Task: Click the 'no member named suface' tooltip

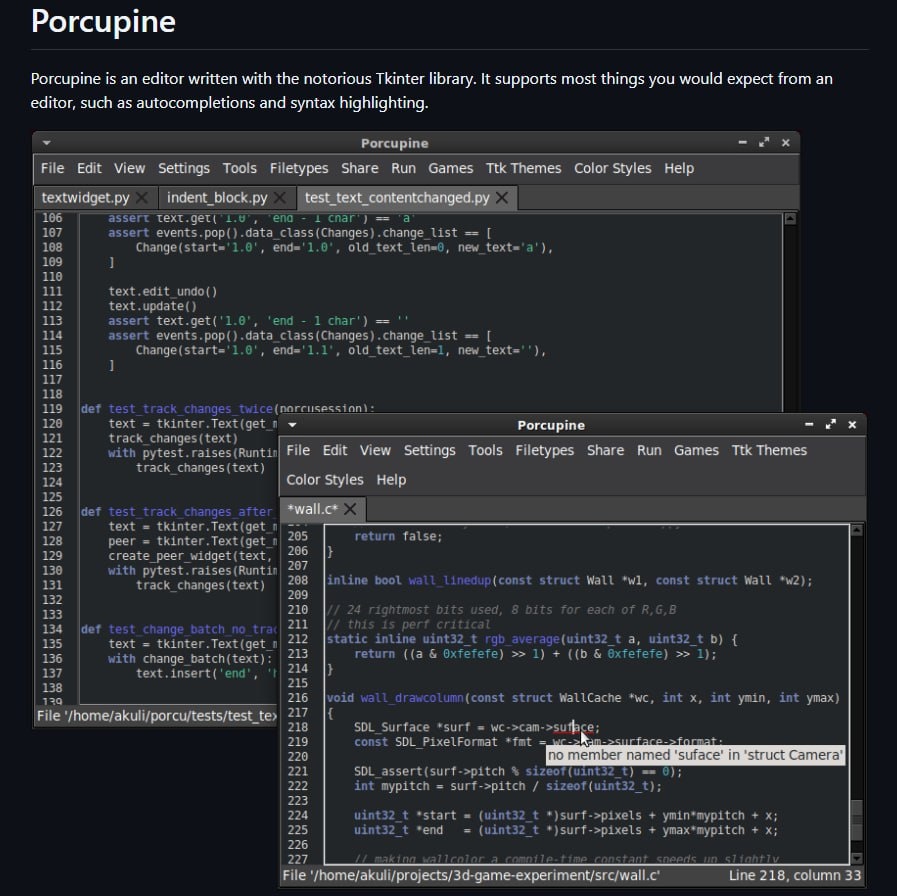Action: 695,755
